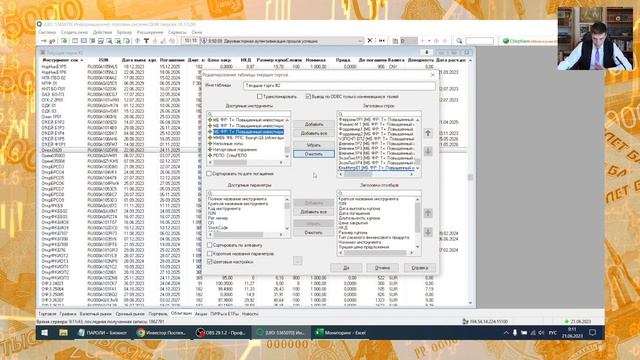This screenshot has width=640, height=360.
Task: Move selected column header down
Action: pos(428,232)
